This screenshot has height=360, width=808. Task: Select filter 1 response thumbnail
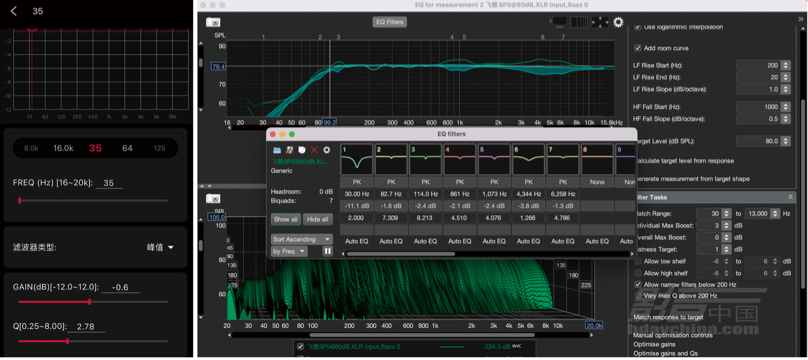(x=357, y=159)
